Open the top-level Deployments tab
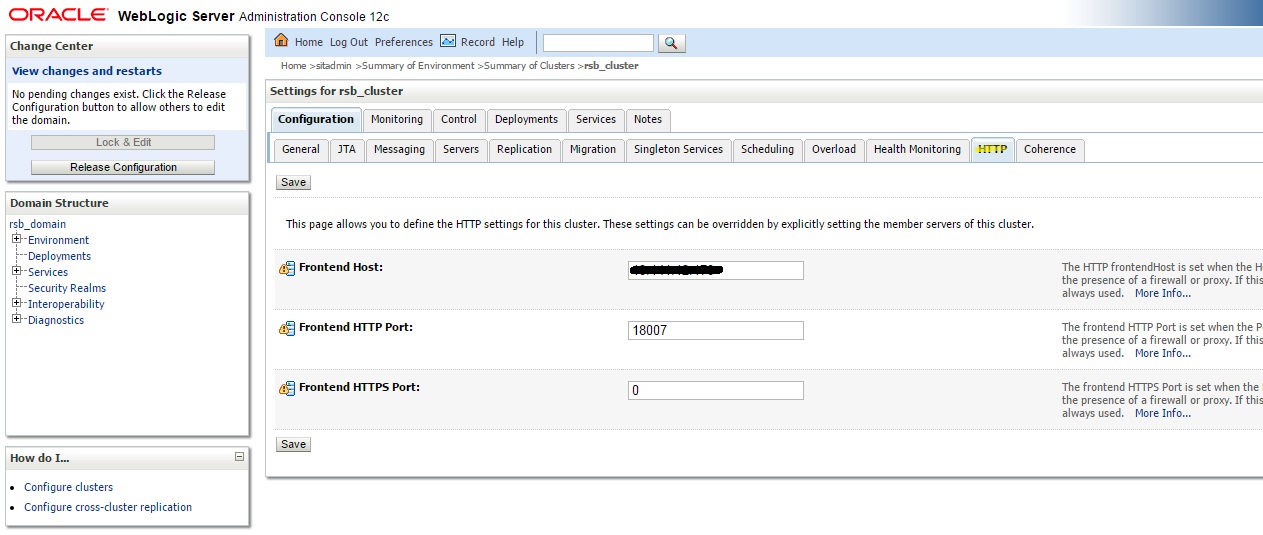This screenshot has width=1263, height=535. click(526, 119)
